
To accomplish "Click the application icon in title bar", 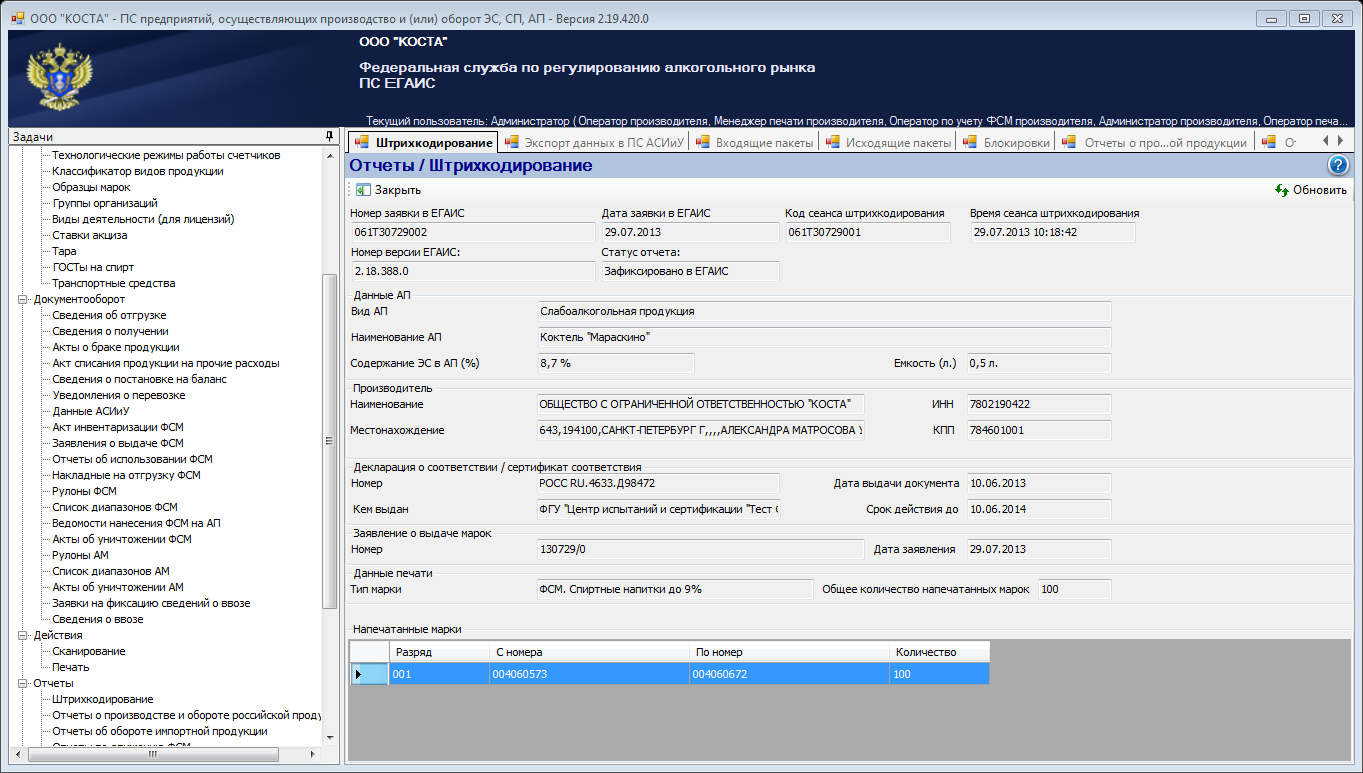I will tap(16, 18).
